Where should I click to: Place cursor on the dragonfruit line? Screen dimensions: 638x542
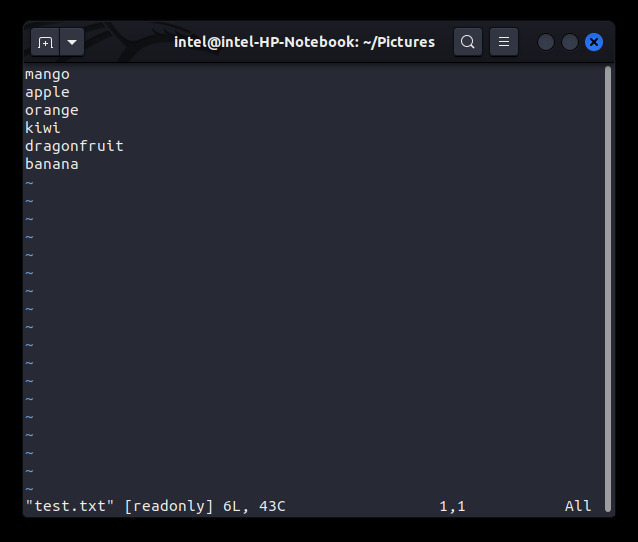point(74,146)
